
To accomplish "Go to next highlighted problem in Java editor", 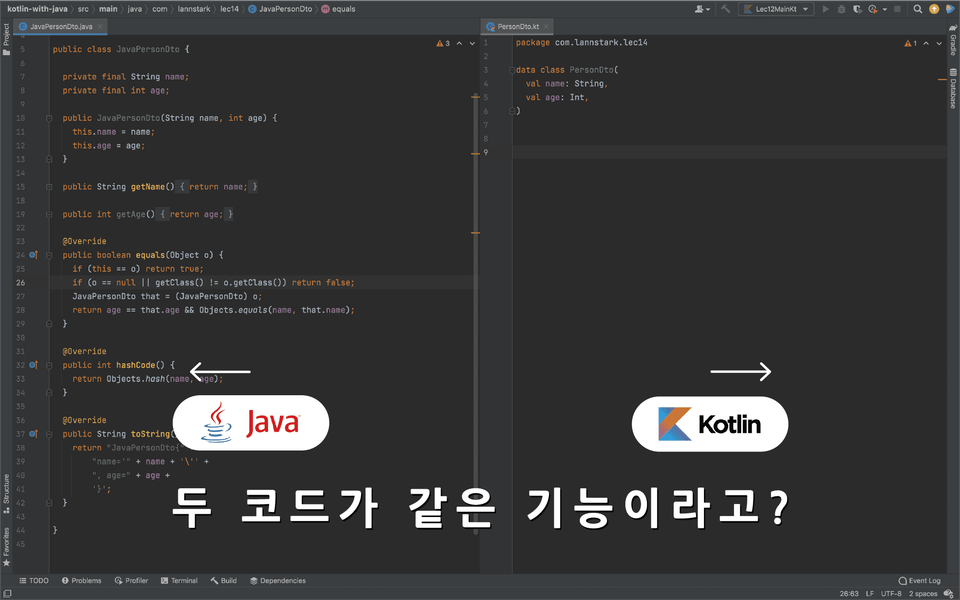I will (x=472, y=43).
